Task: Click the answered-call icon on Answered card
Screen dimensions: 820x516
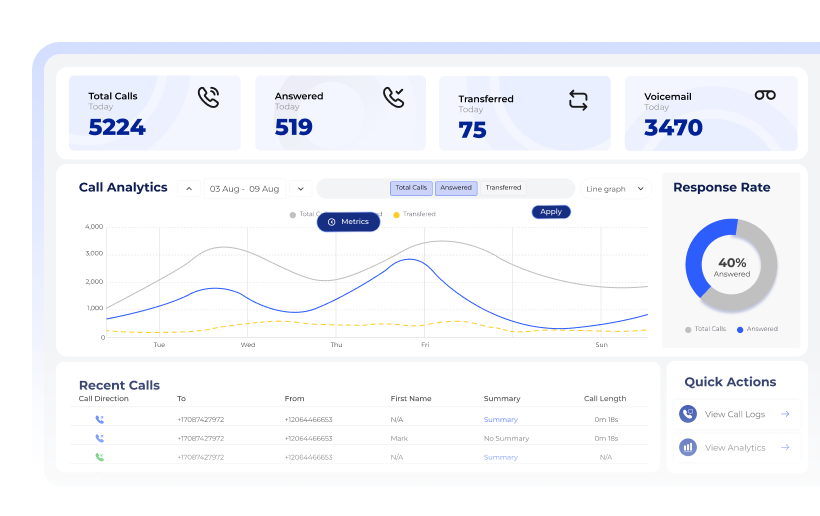Action: (394, 97)
